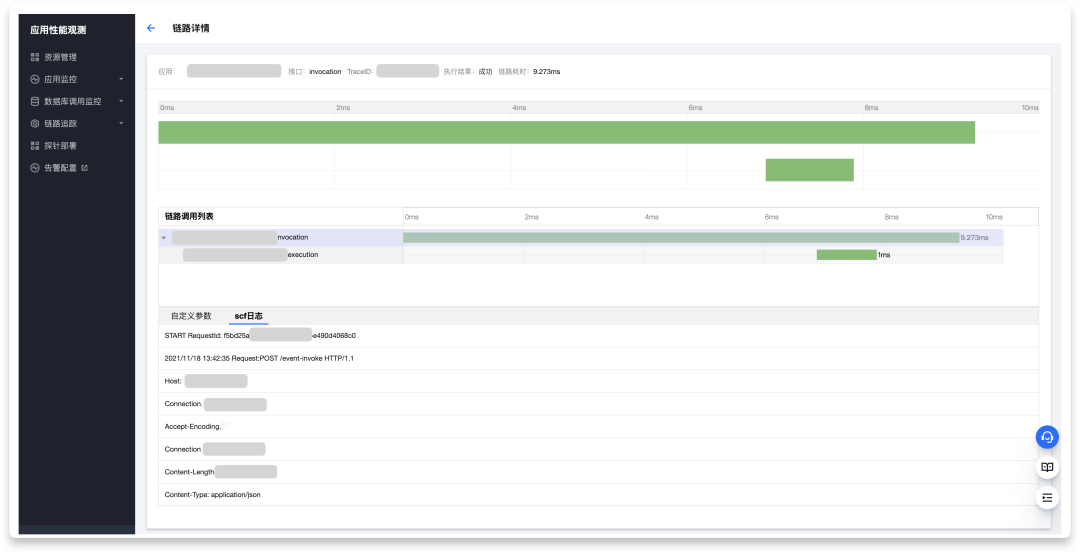Click the long green overview span bar
Viewport: 1080px width, 553px height.
coord(567,132)
